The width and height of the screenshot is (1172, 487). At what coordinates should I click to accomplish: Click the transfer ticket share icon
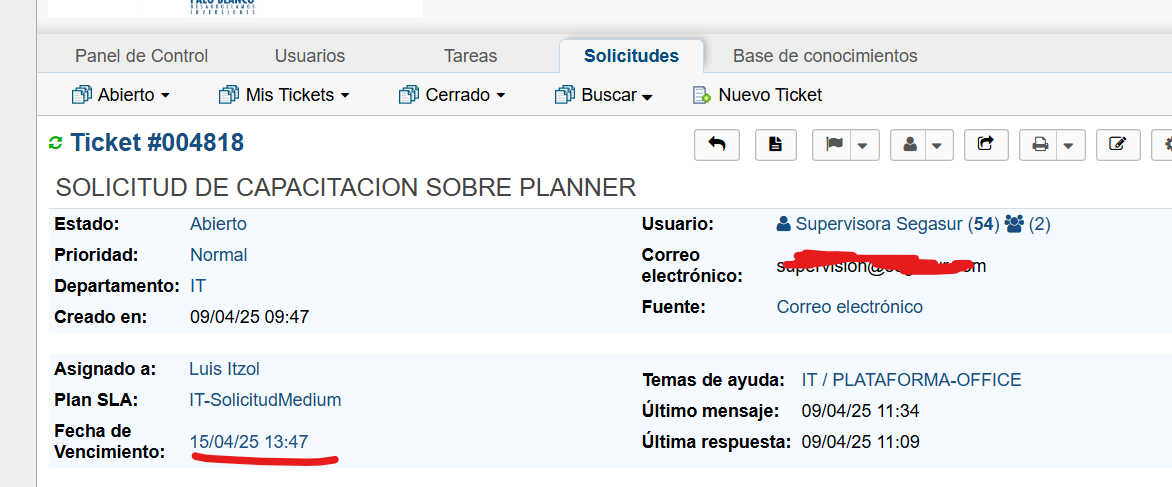click(985, 145)
